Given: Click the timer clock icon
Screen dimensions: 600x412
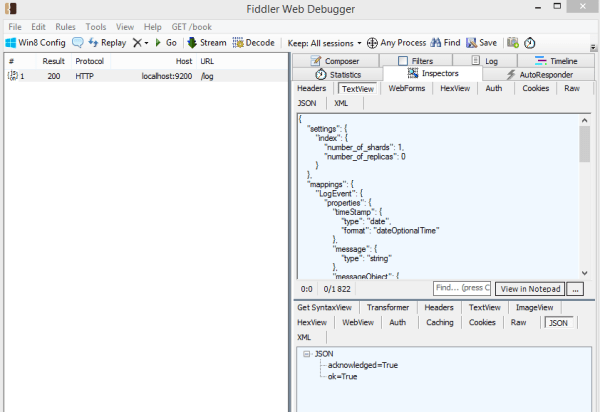Looking at the screenshot, I should (x=529, y=43).
